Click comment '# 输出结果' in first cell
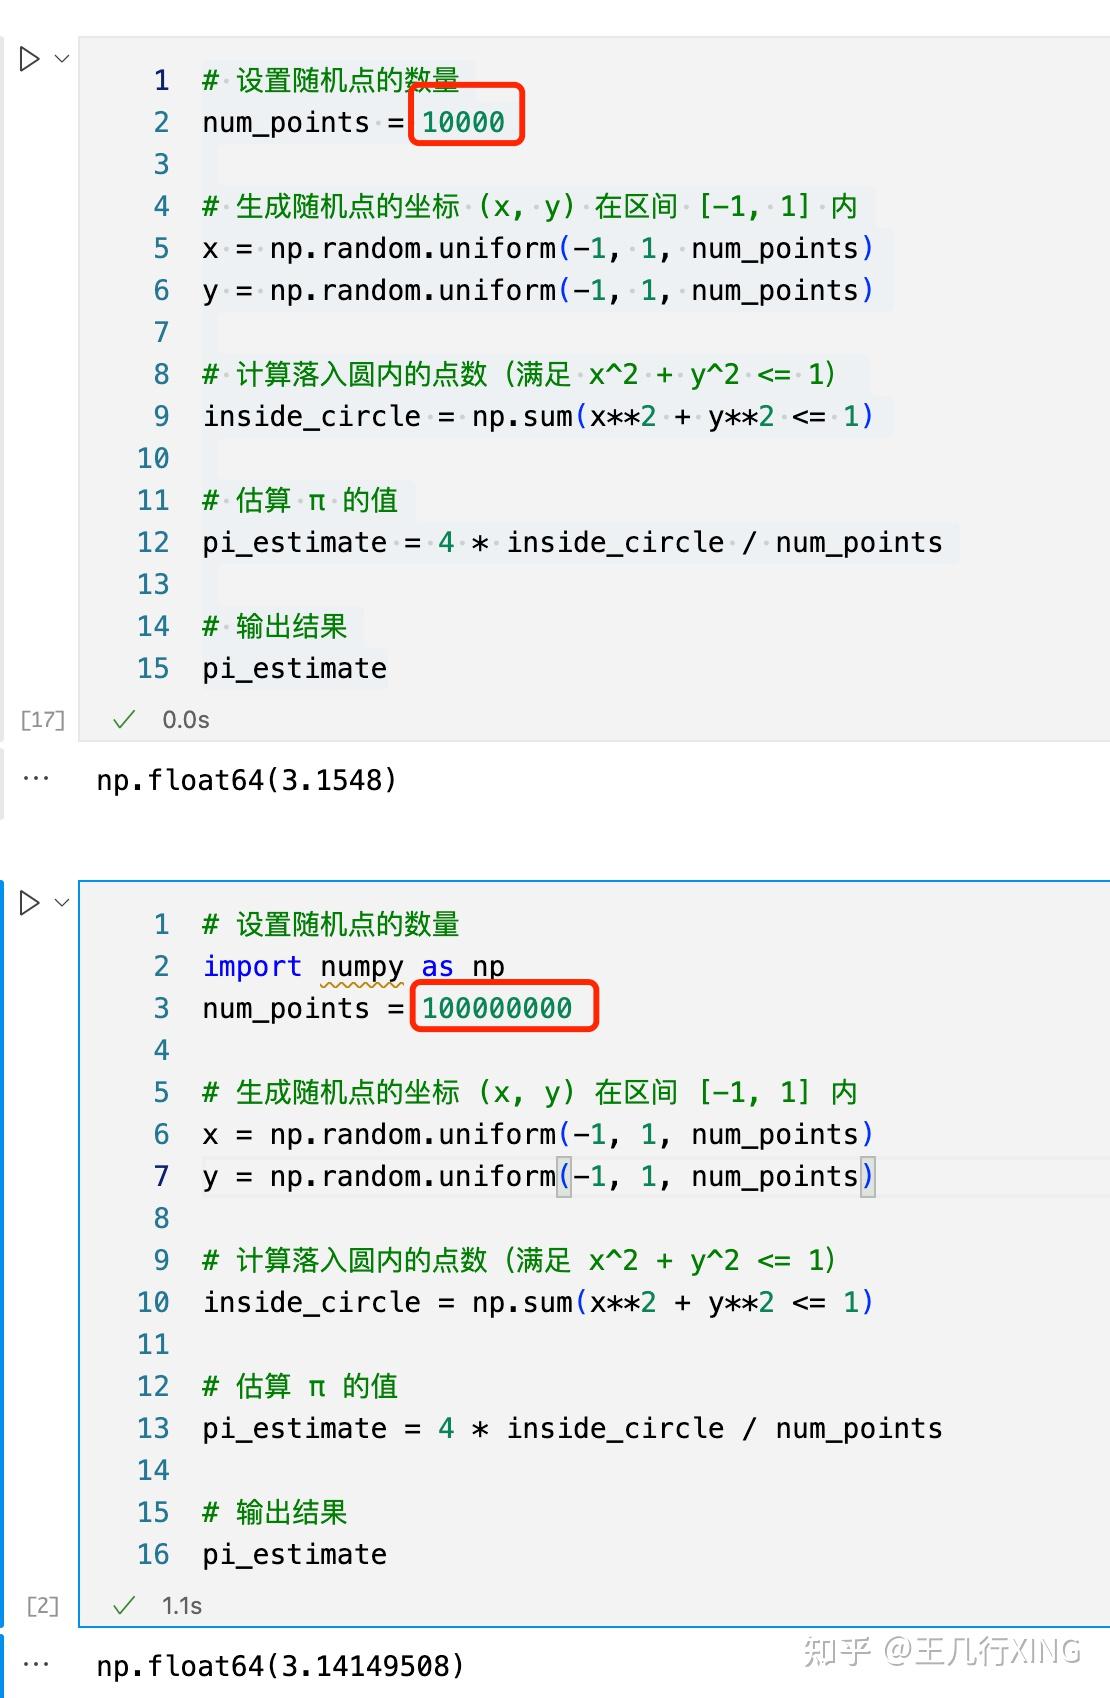1110x1698 pixels. tap(275, 626)
